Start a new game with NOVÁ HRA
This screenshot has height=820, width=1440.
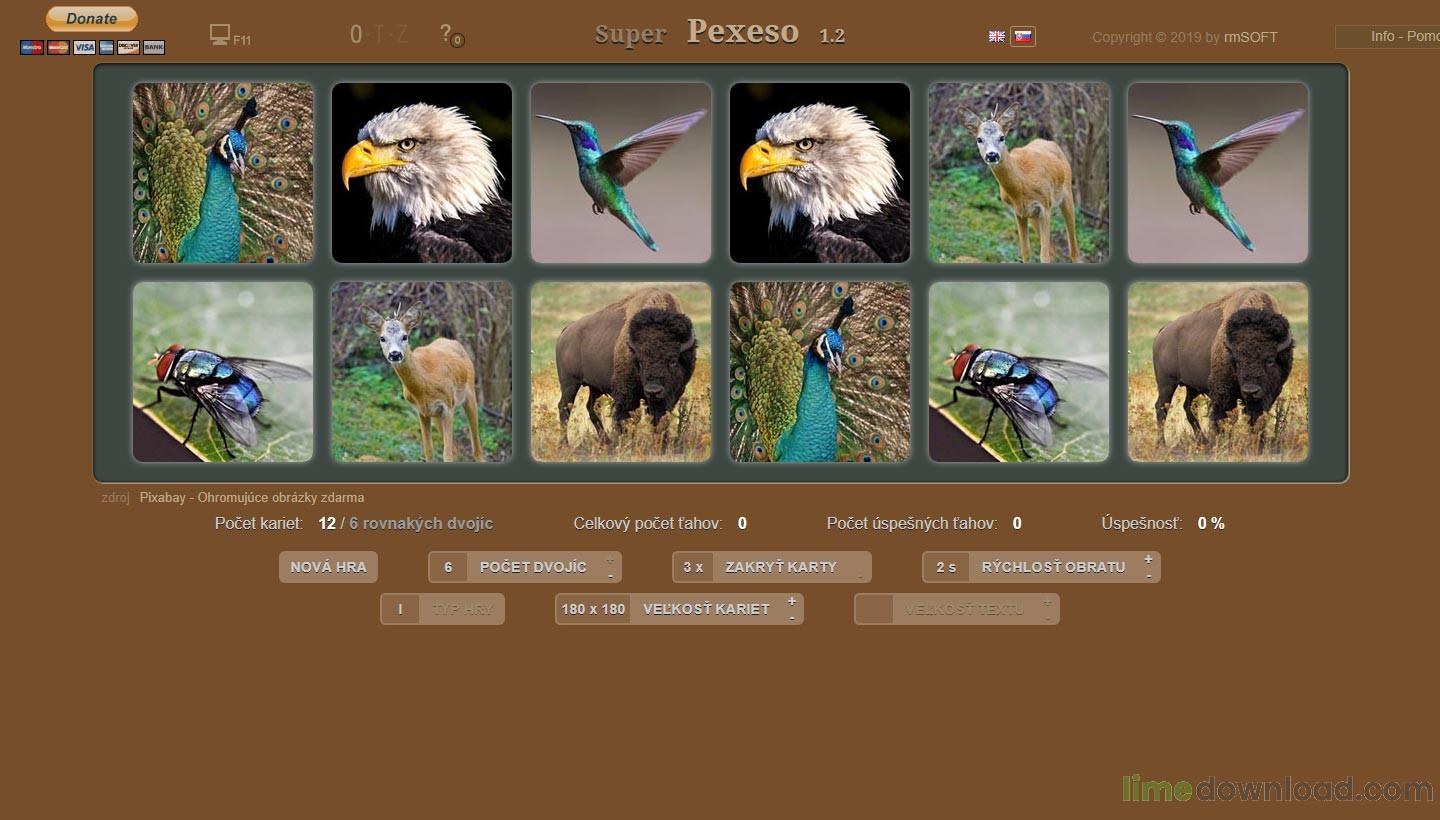point(328,567)
